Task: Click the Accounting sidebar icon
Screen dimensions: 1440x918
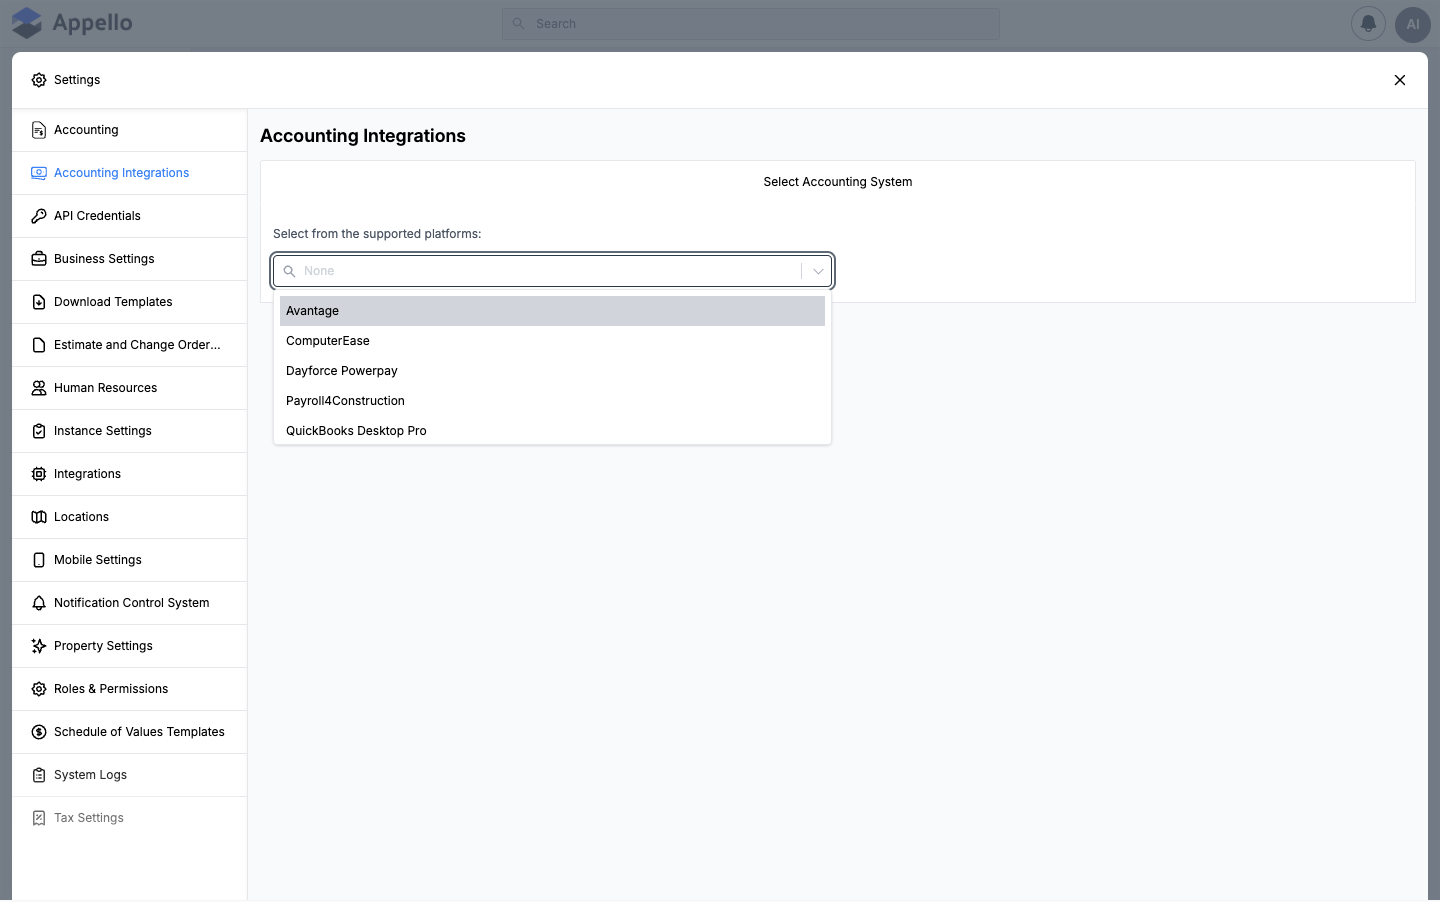Action: (x=39, y=130)
